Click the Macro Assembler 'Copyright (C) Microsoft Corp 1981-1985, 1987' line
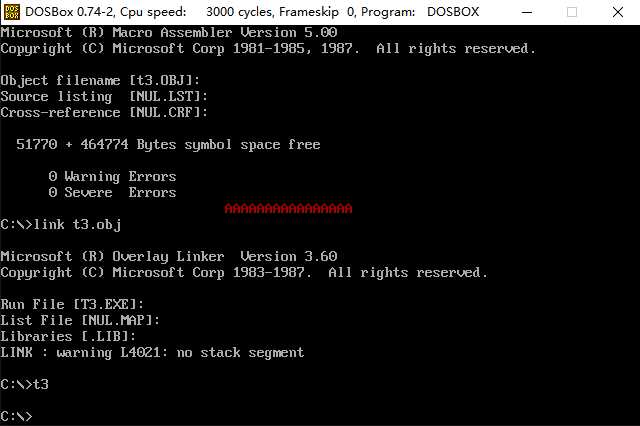This screenshot has height=426, width=640. coord(268,49)
